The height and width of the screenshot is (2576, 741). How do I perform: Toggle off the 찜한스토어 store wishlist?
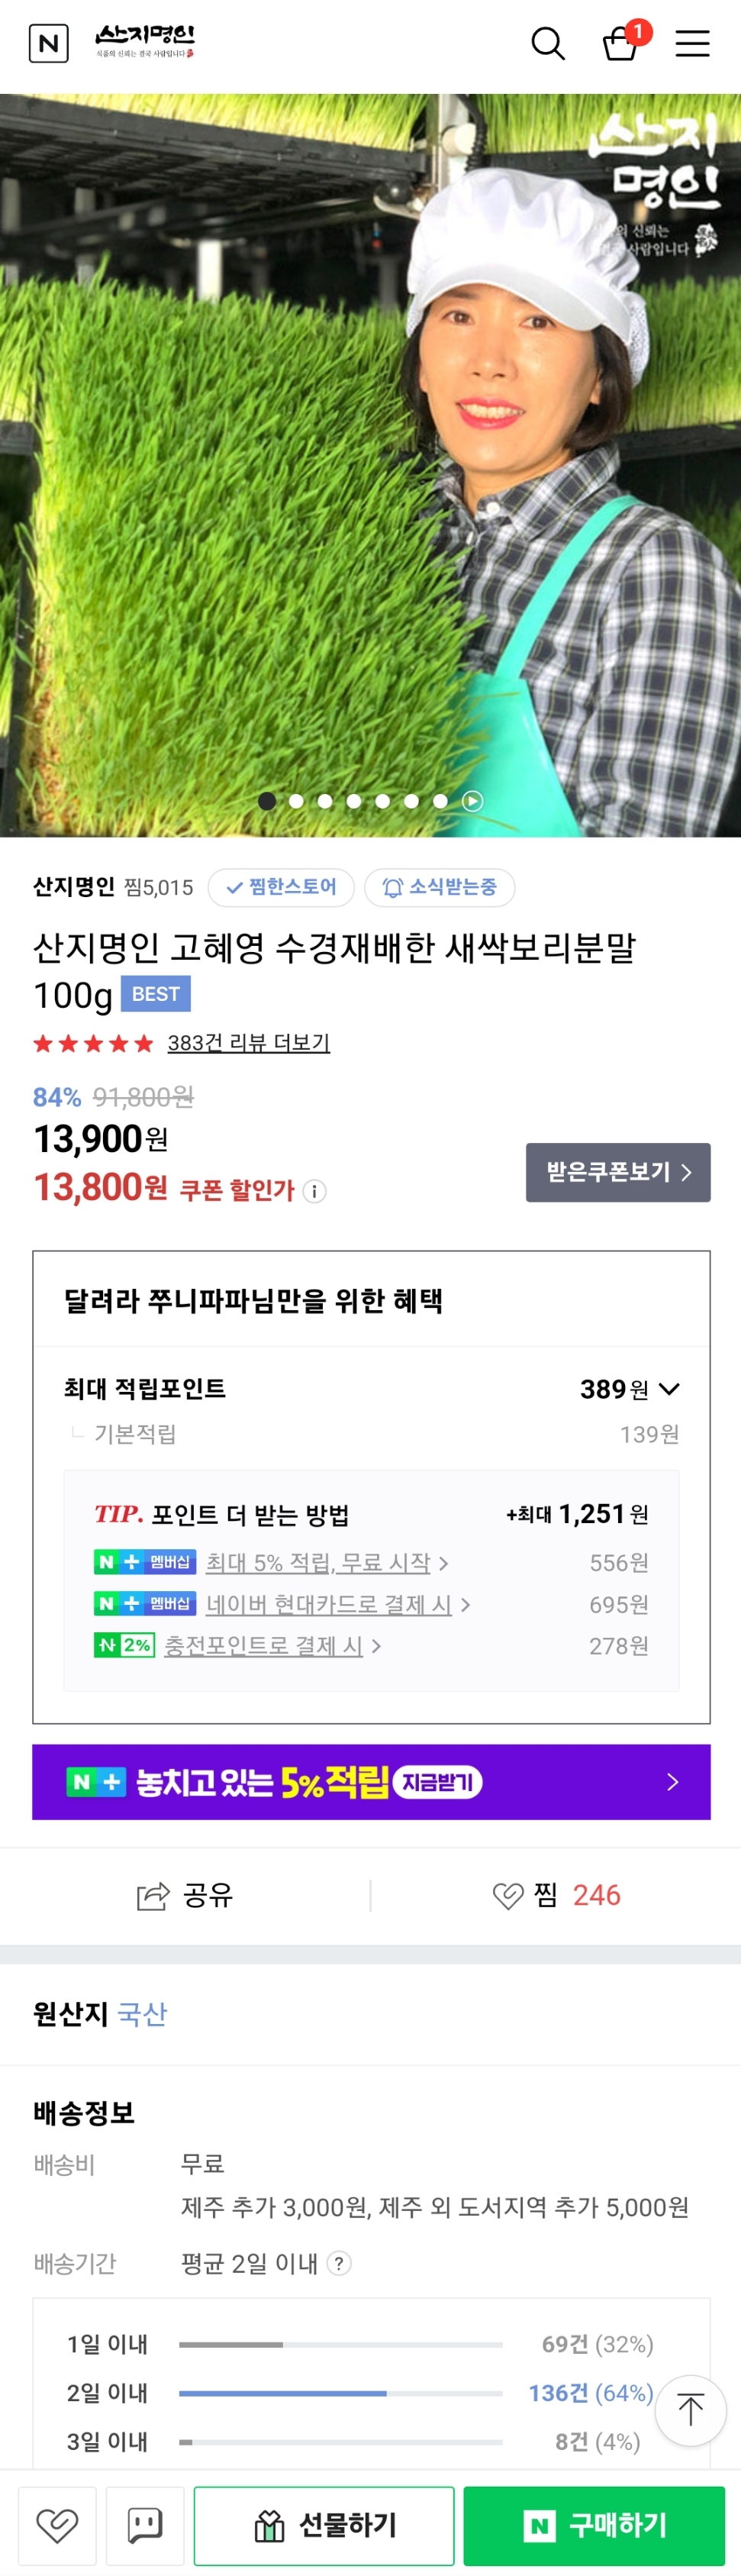[x=281, y=887]
